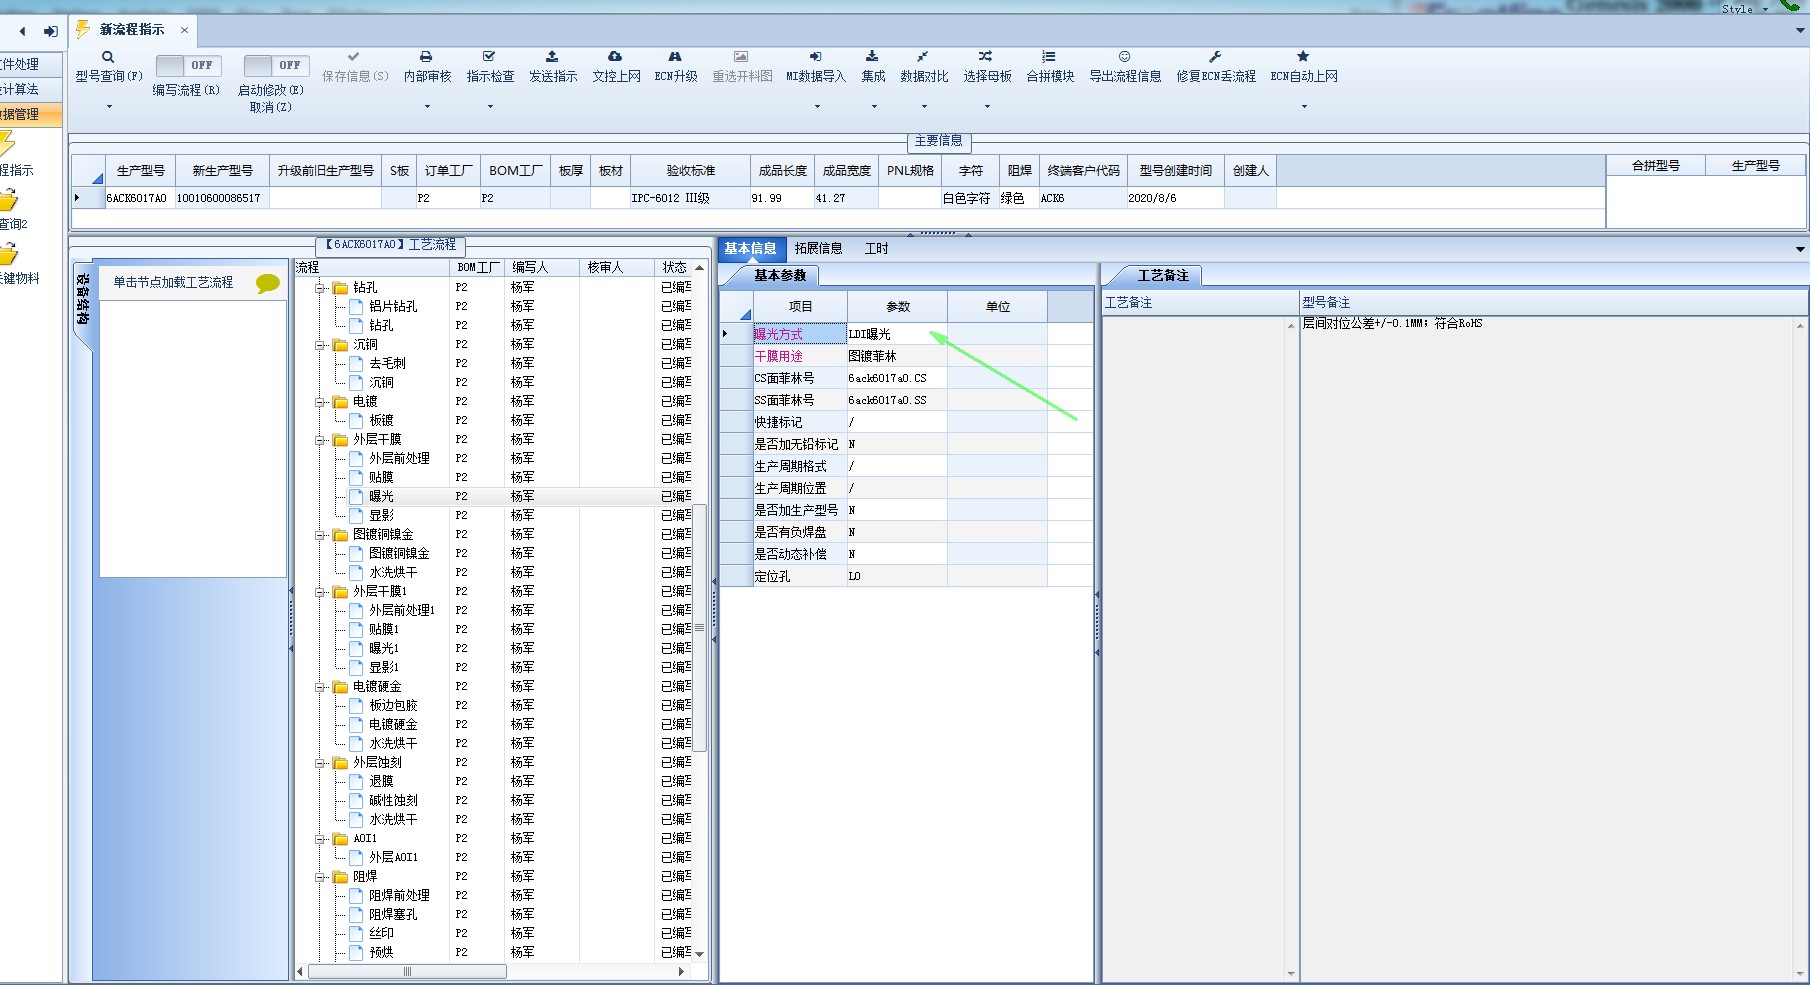The width and height of the screenshot is (1810, 985).
Task: Open the MI数据导入 dropdown arrow
Action: coord(817,106)
